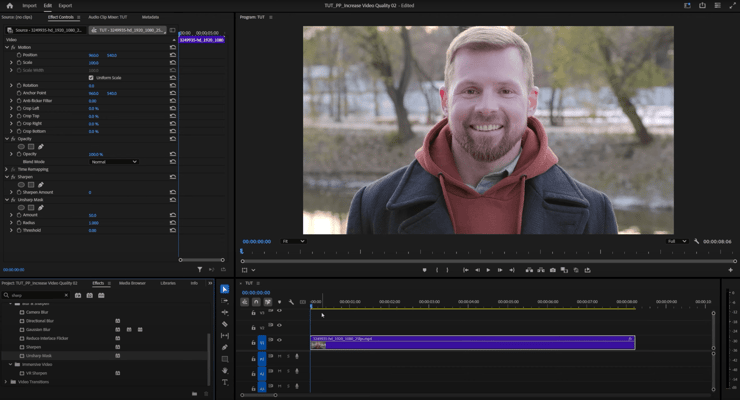Screen dimensions: 740x400
Task: Select the Razor tool
Action: click(225, 324)
